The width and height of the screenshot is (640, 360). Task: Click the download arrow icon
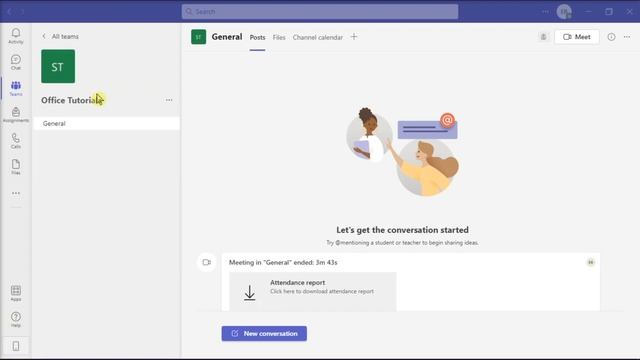click(x=250, y=293)
